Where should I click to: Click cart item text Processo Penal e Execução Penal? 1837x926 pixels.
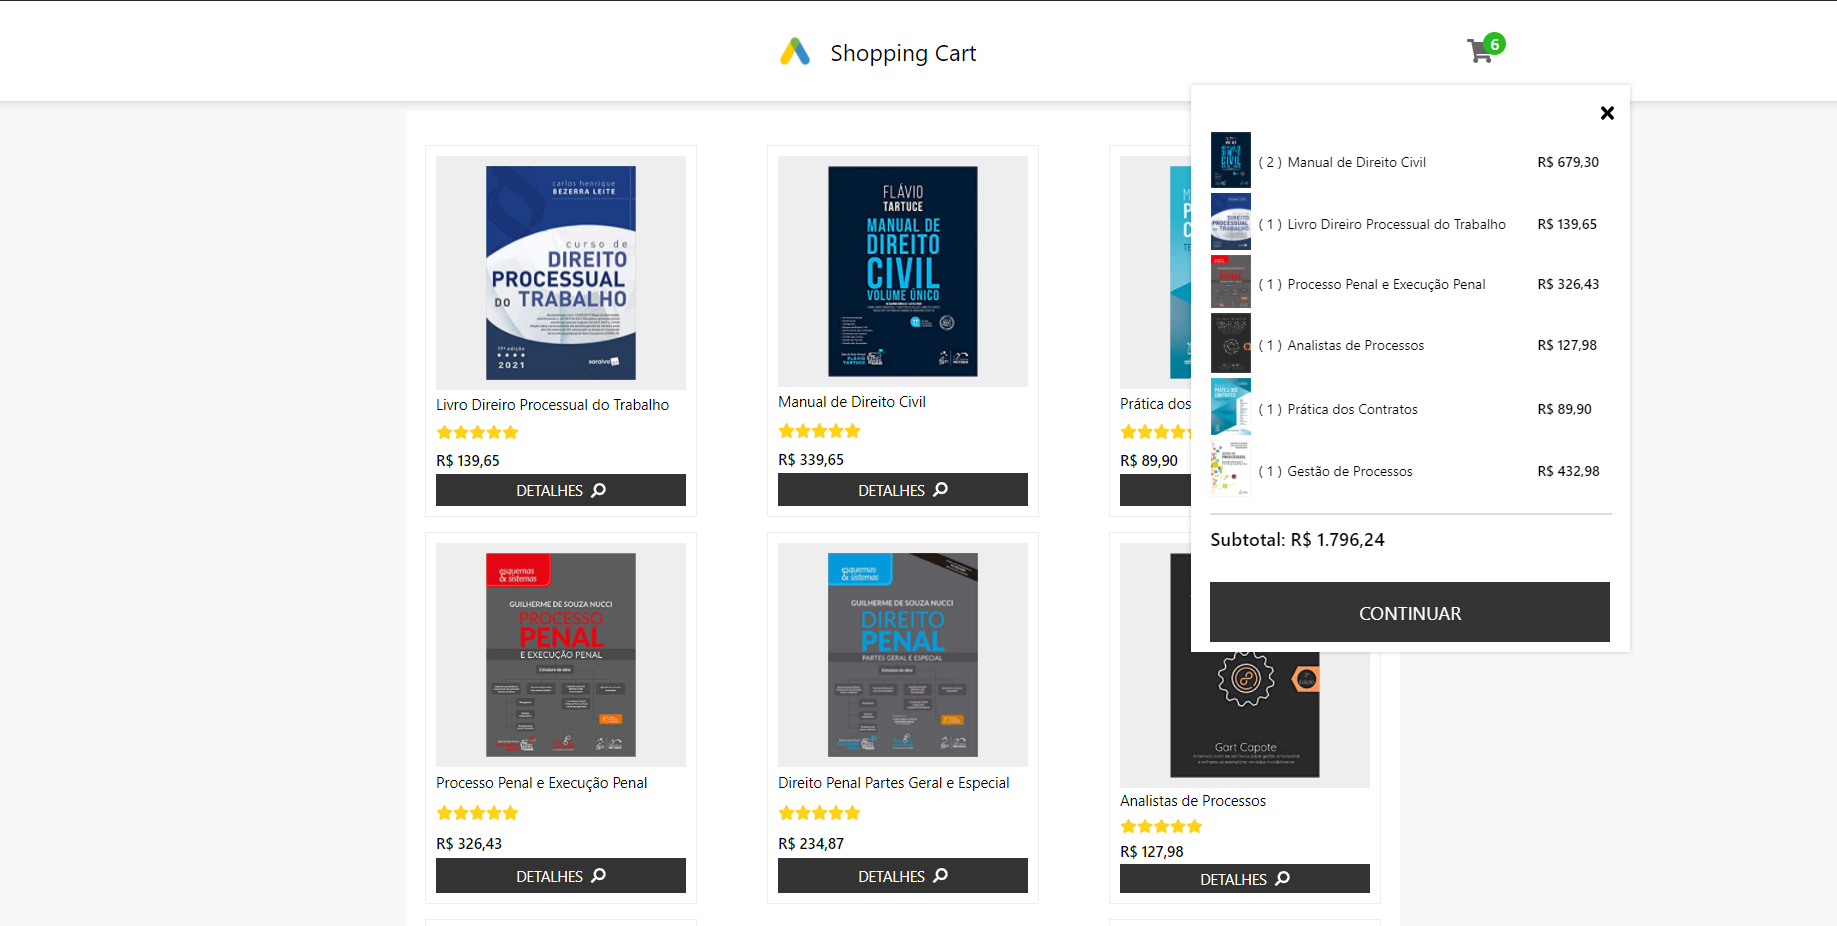click(x=1387, y=284)
